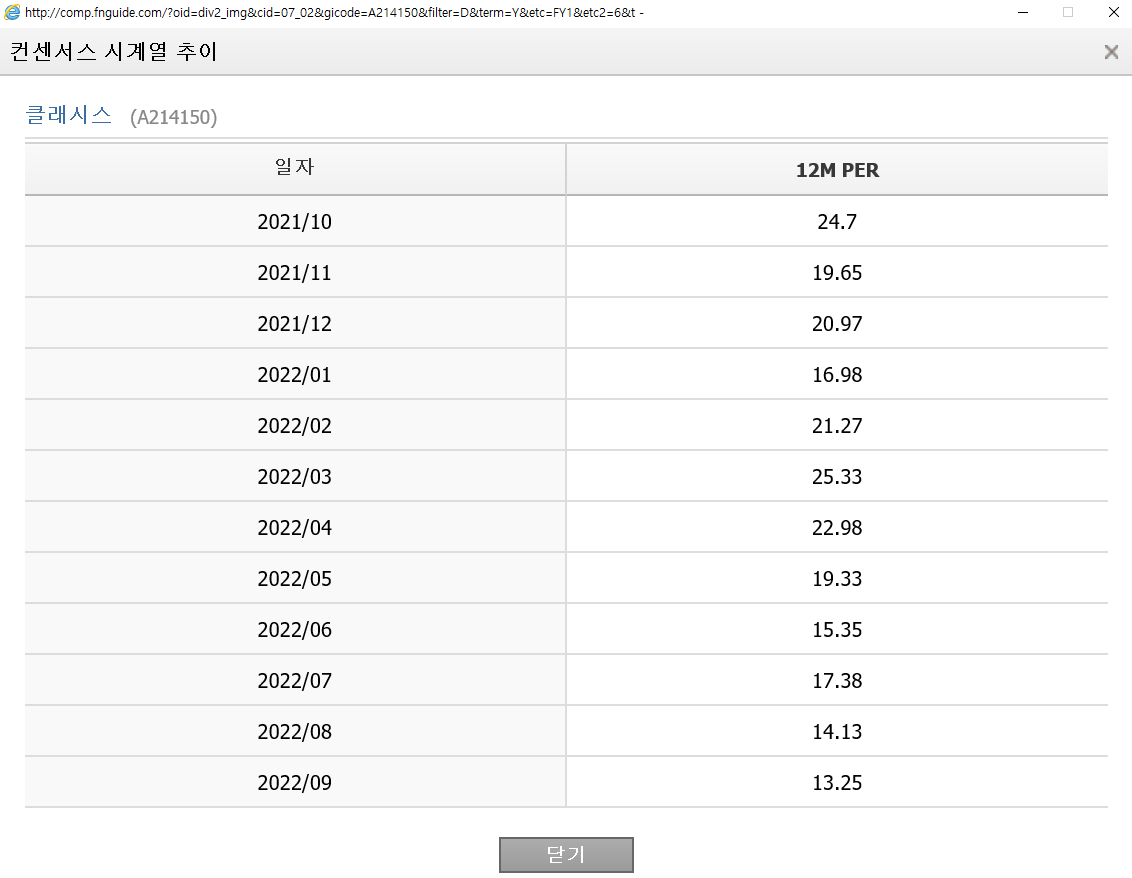Click the 컨센서스 시계열 추이 heading
Screen dimensions: 1132x878
(114, 51)
